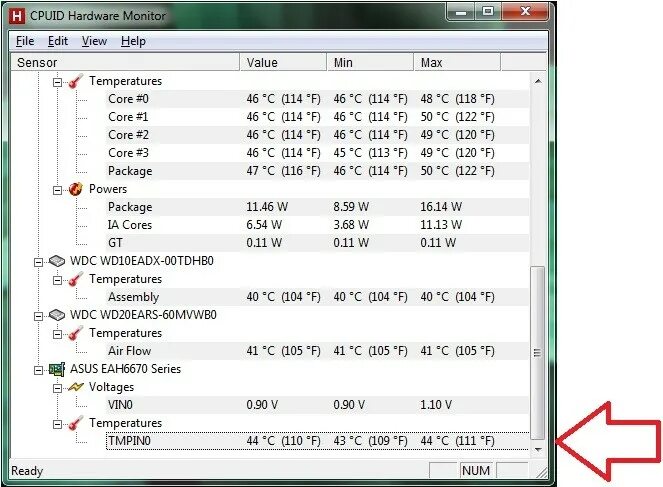This screenshot has height=487, width=663.
Task: Select the Core #0 row
Action: (x=317, y=99)
